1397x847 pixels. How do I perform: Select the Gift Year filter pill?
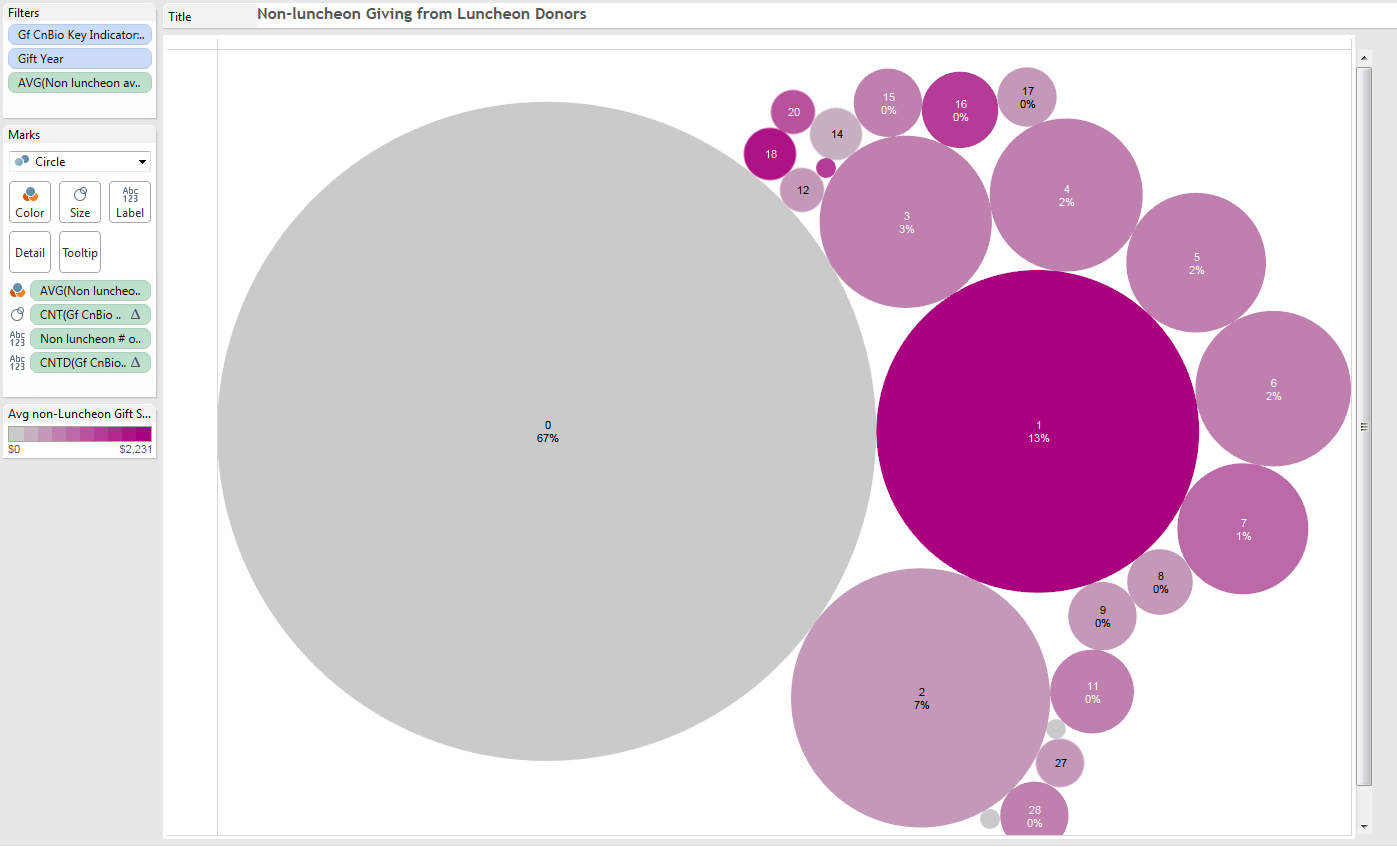[80, 59]
